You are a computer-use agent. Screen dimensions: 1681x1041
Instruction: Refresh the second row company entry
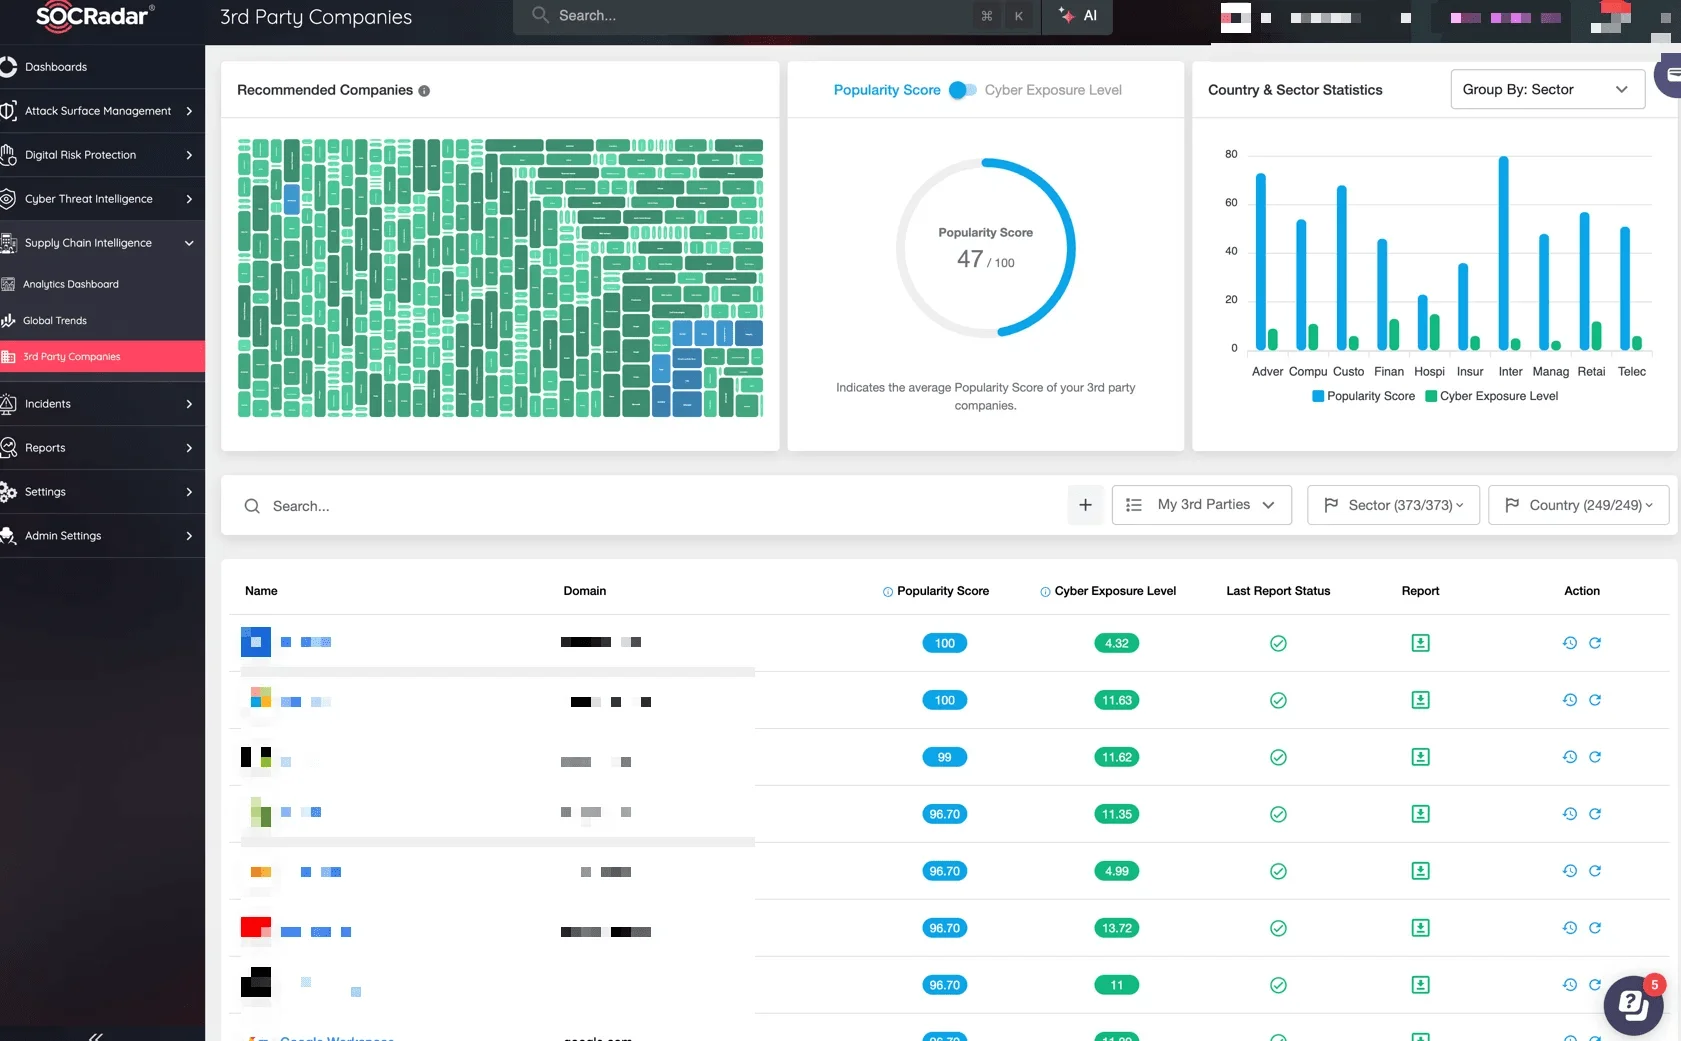(x=1595, y=700)
